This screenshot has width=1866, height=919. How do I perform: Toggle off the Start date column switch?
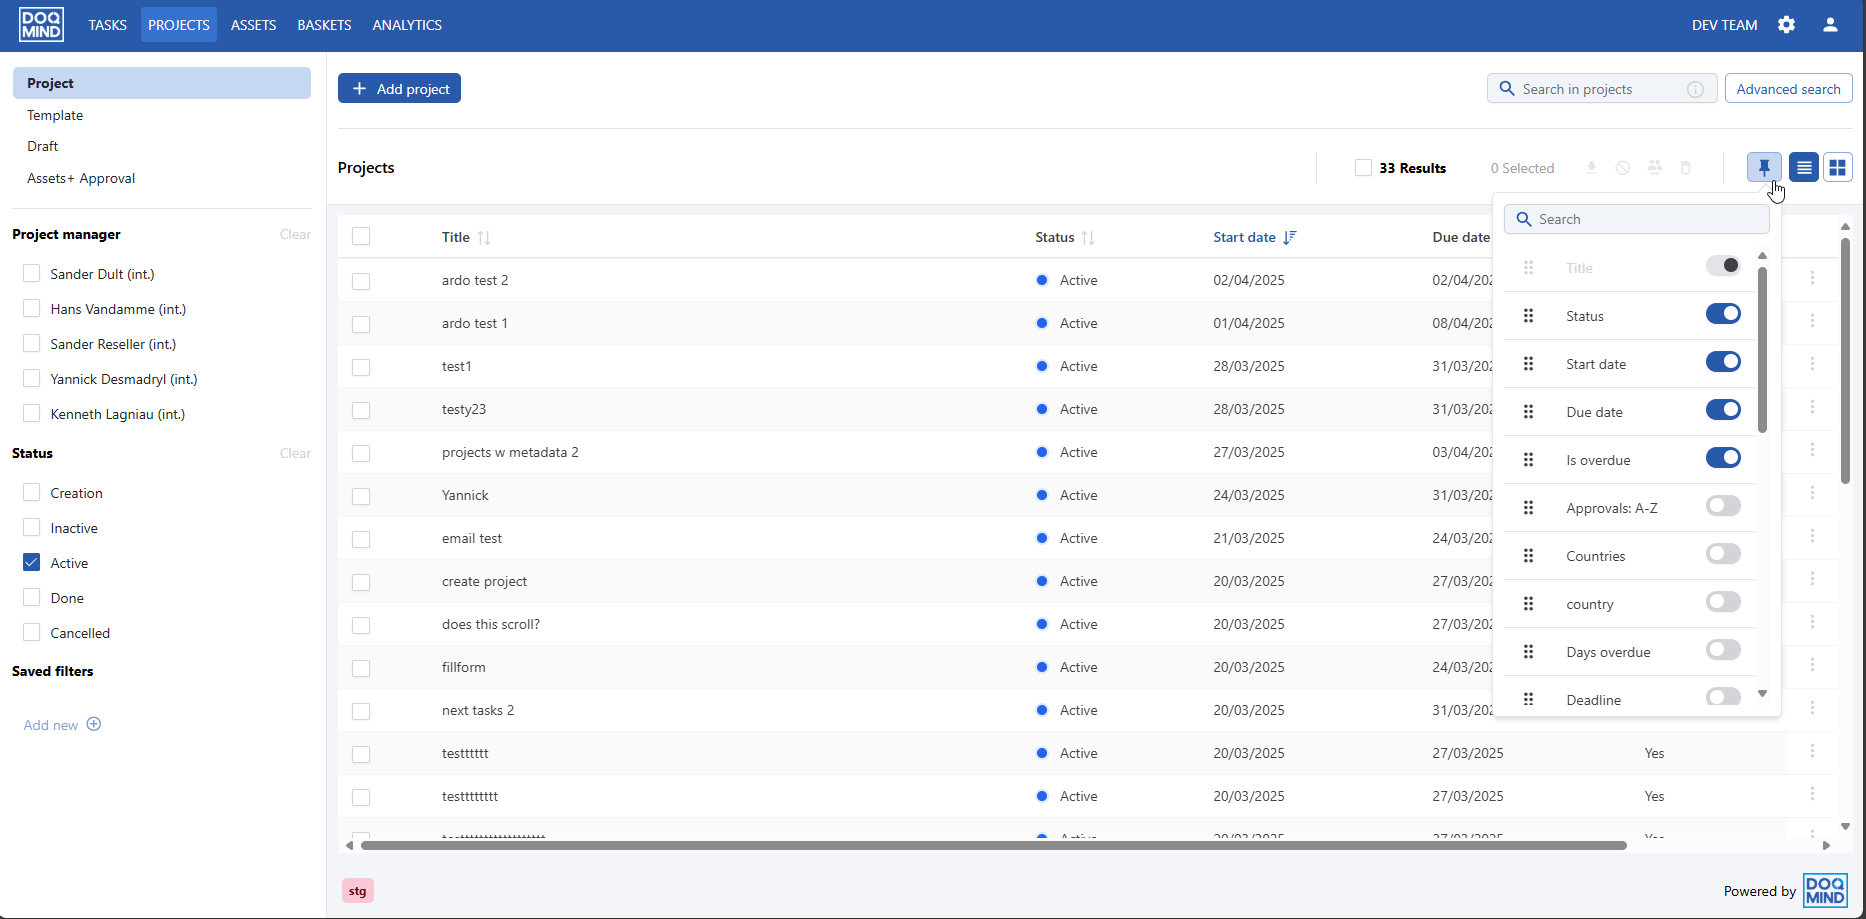pos(1723,362)
